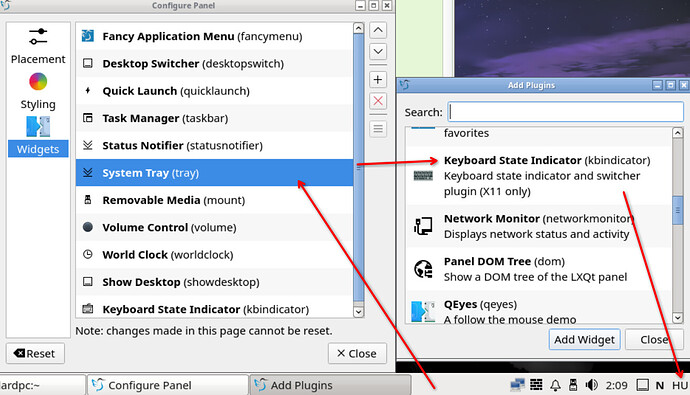This screenshot has width=690, height=395.
Task: Choose Panel DOM Tree plugin
Action: click(x=539, y=269)
